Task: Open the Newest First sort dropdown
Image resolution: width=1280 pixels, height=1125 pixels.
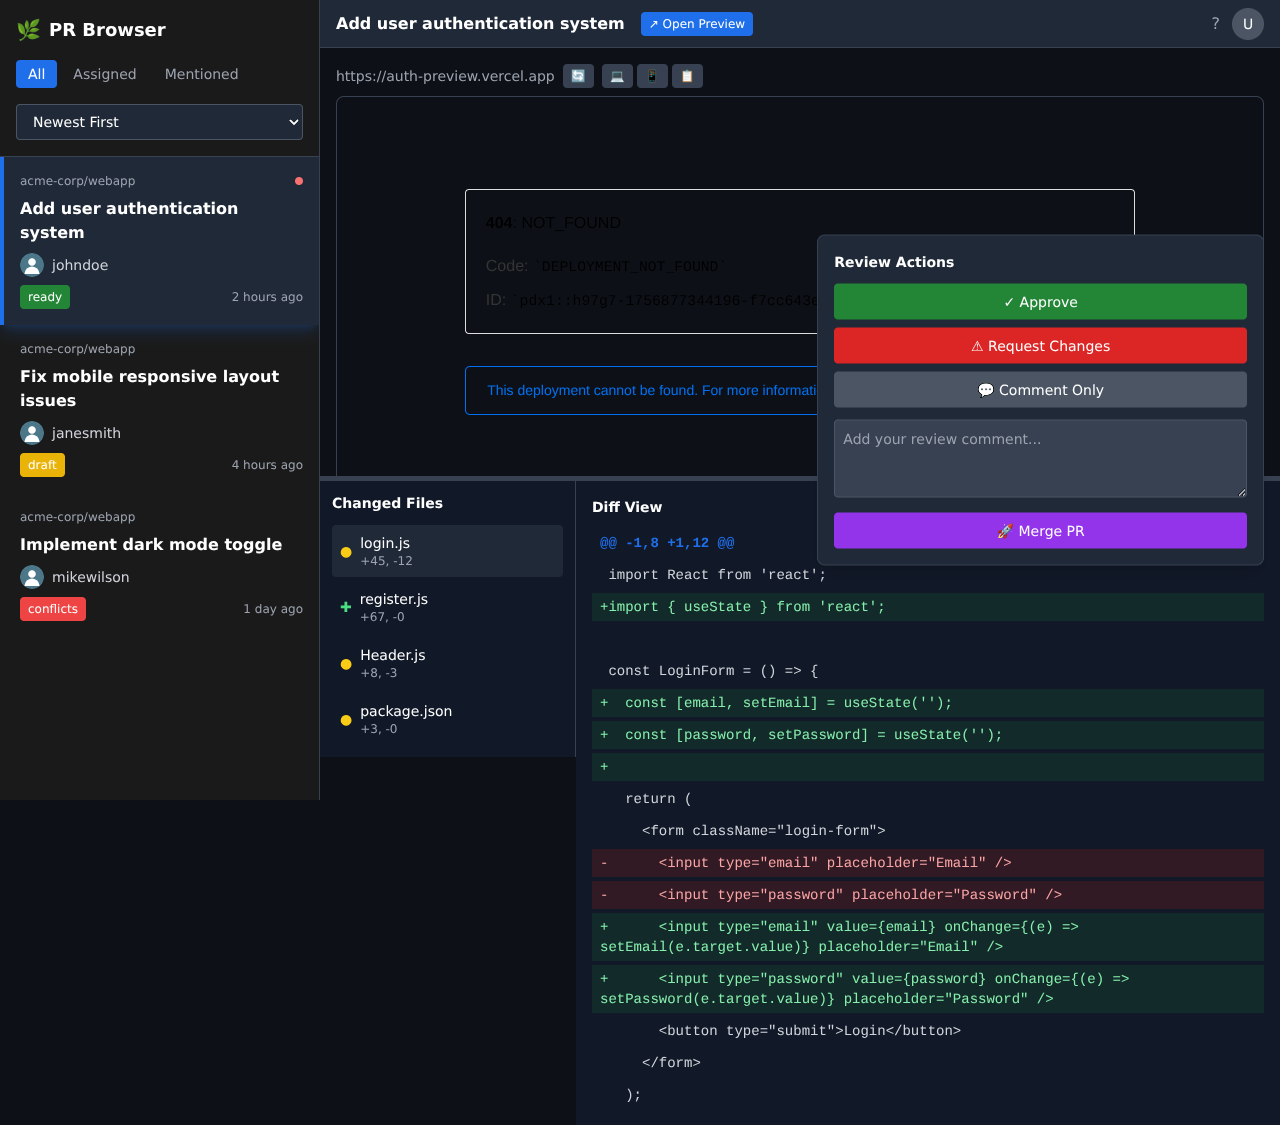Action: tap(159, 121)
